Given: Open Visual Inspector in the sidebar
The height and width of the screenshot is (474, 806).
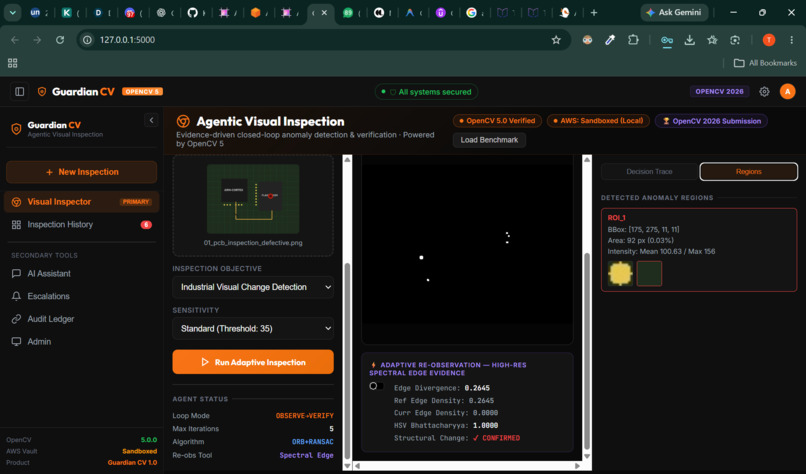Looking at the screenshot, I should (81, 202).
